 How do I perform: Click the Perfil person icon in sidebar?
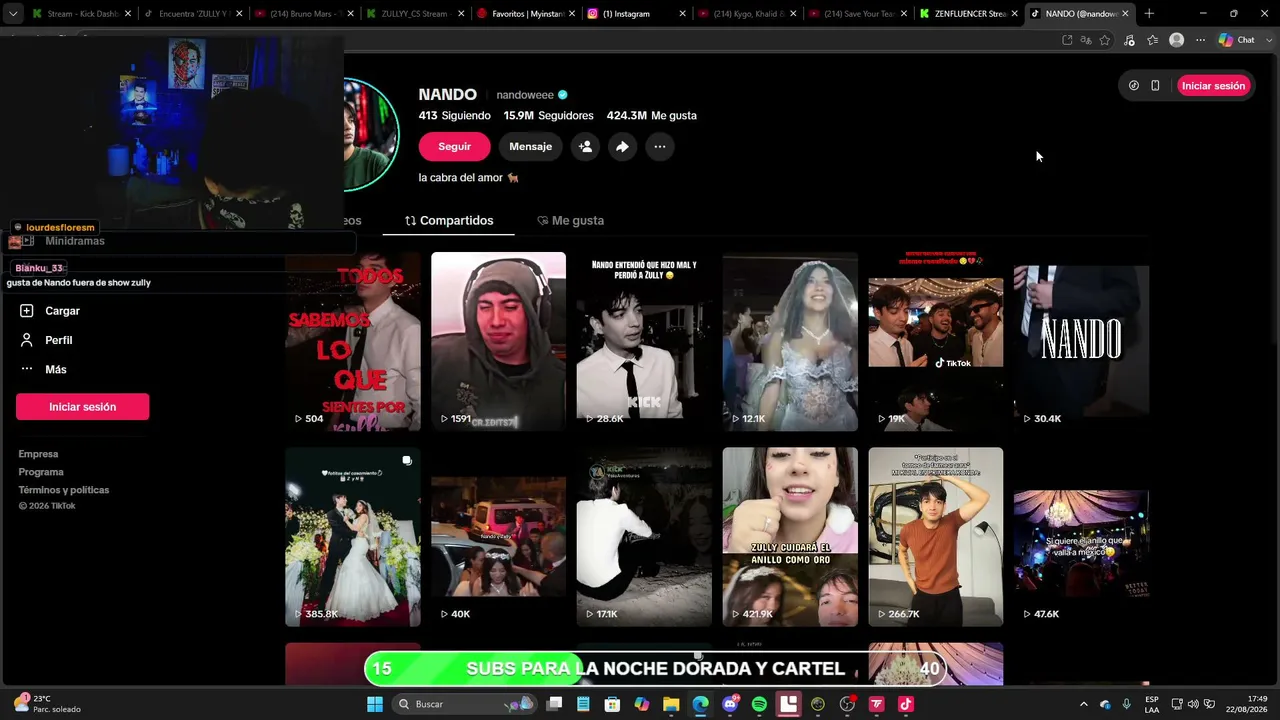click(27, 340)
